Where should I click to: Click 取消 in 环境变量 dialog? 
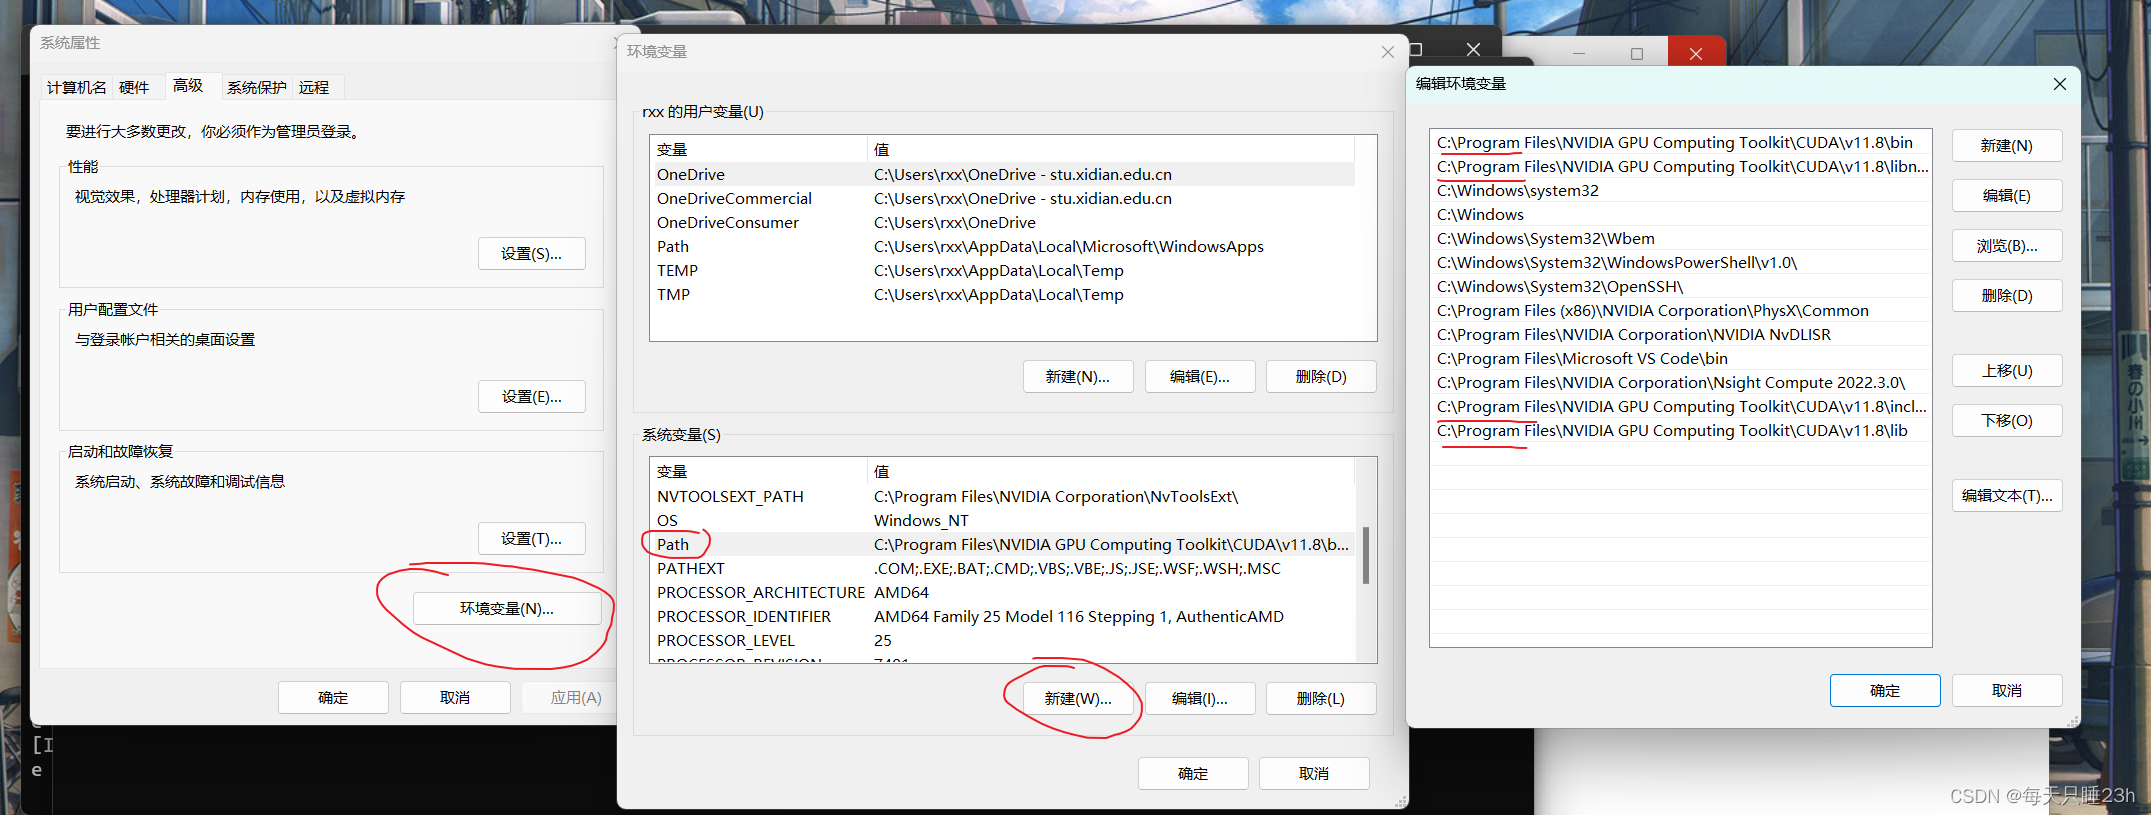coord(1314,774)
